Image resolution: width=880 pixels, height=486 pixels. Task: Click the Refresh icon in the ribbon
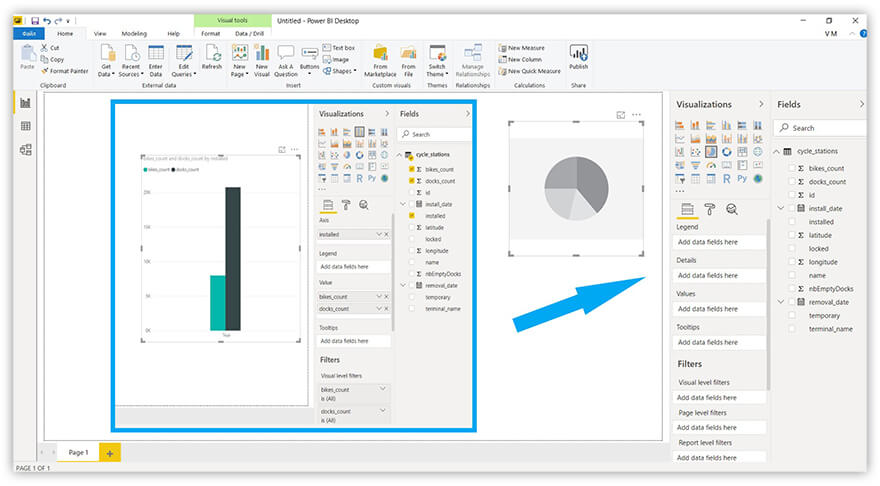[212, 57]
